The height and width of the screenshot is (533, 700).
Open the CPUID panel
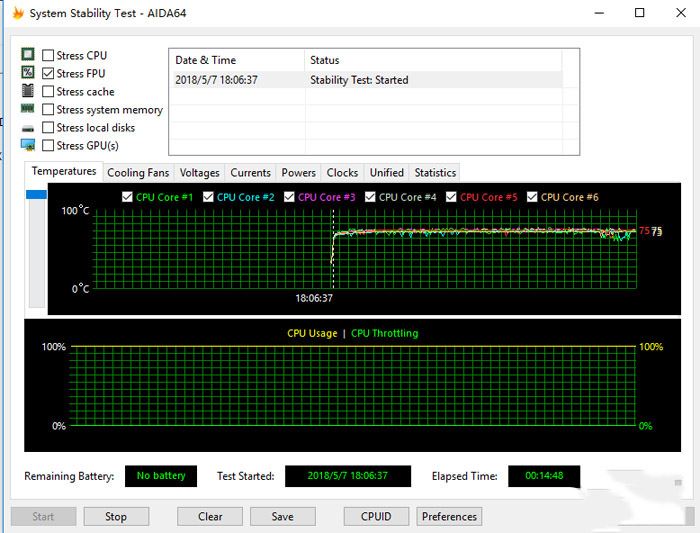click(376, 516)
